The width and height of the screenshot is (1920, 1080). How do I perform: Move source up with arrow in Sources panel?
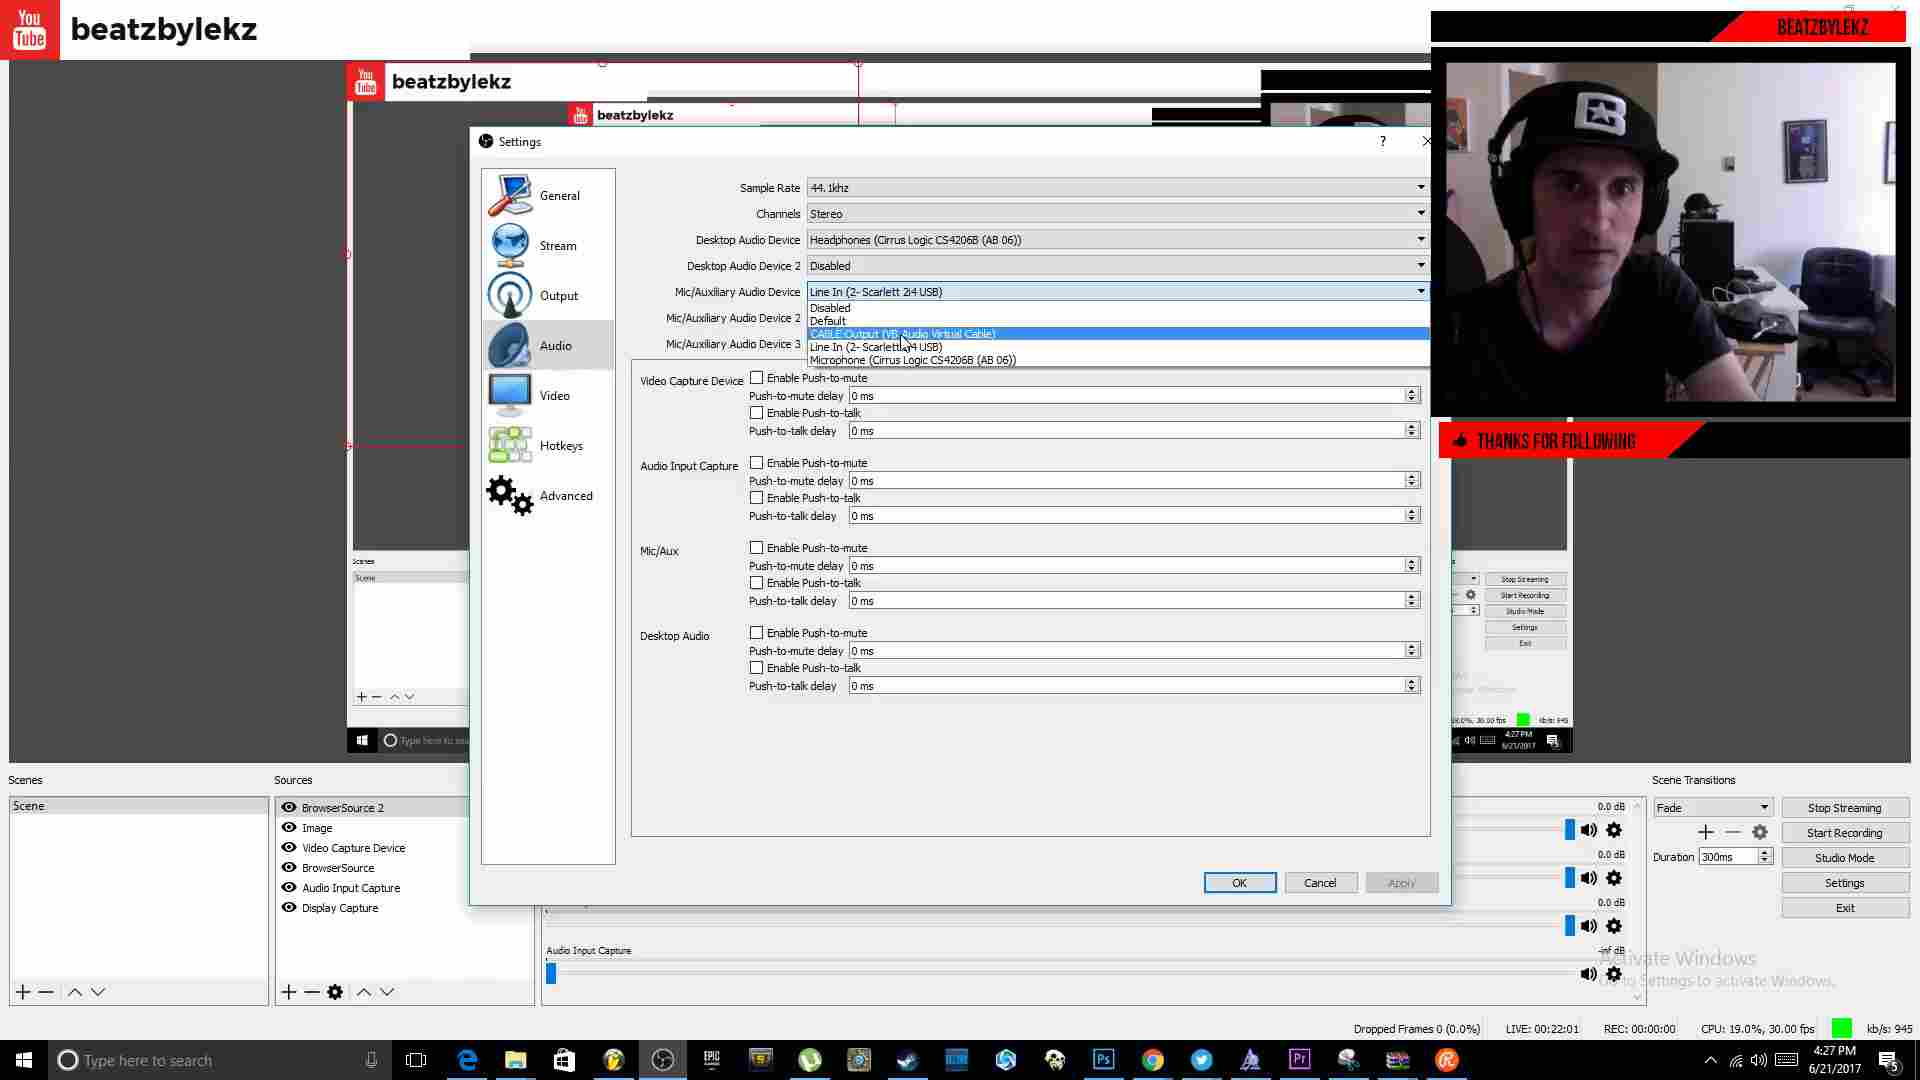click(x=364, y=992)
